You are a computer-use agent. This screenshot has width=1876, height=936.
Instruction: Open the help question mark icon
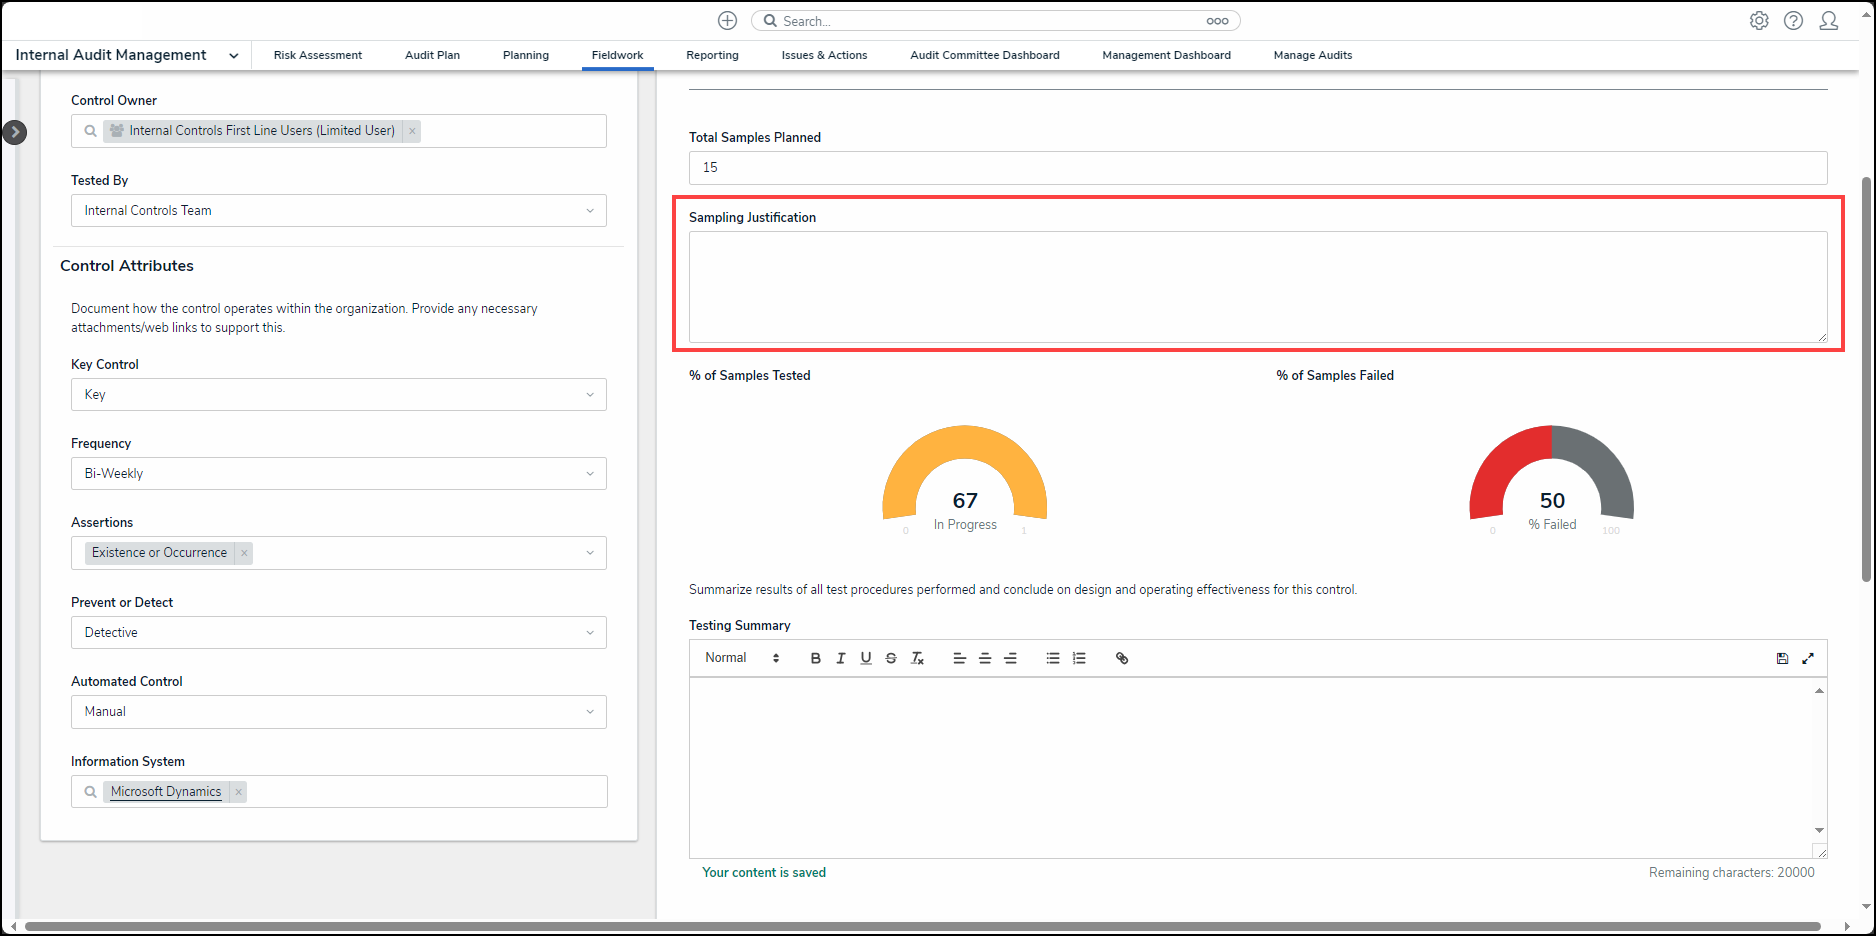(x=1794, y=21)
